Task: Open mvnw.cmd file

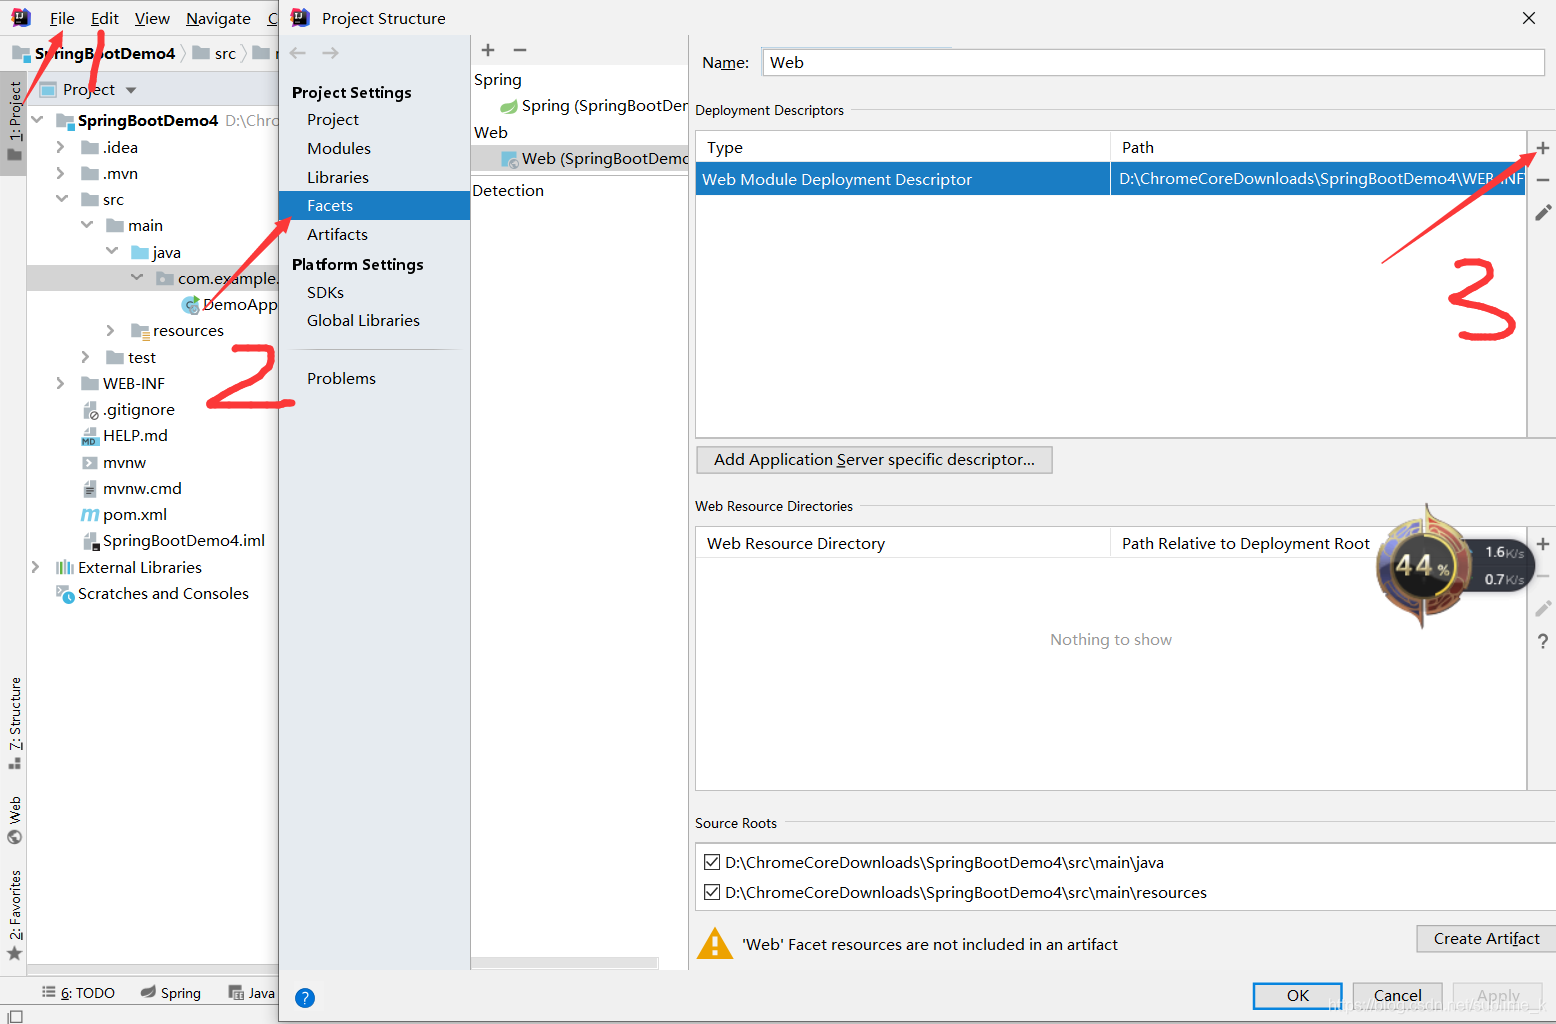Action: pos(142,488)
